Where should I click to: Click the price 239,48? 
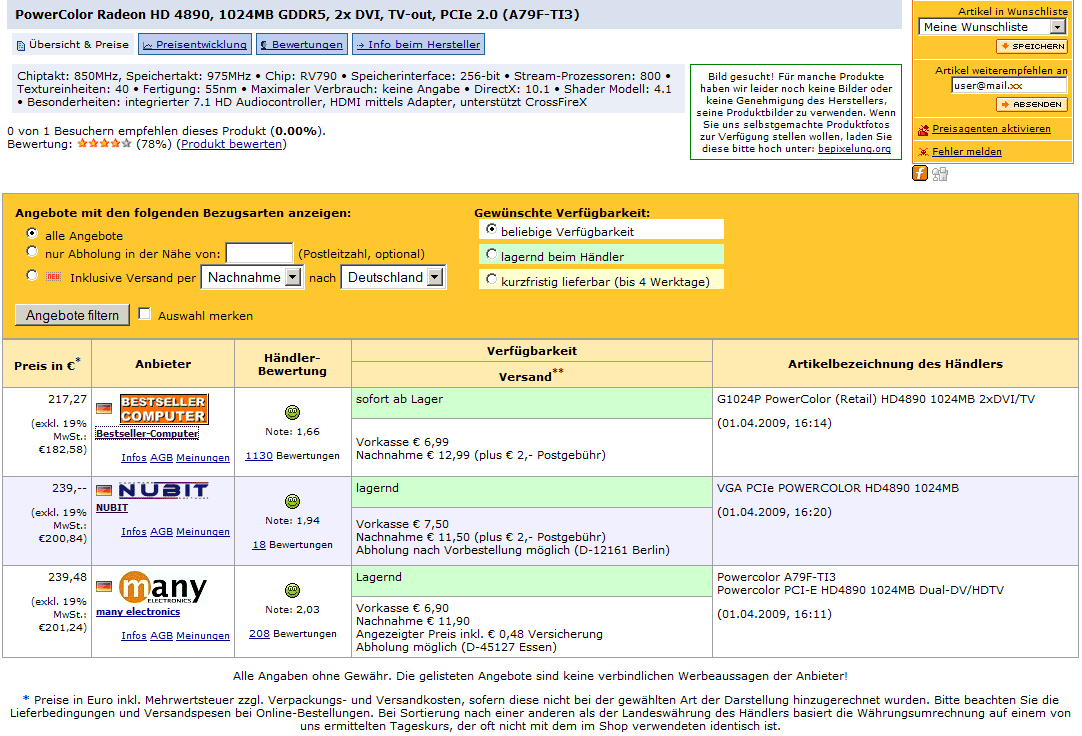click(x=68, y=577)
